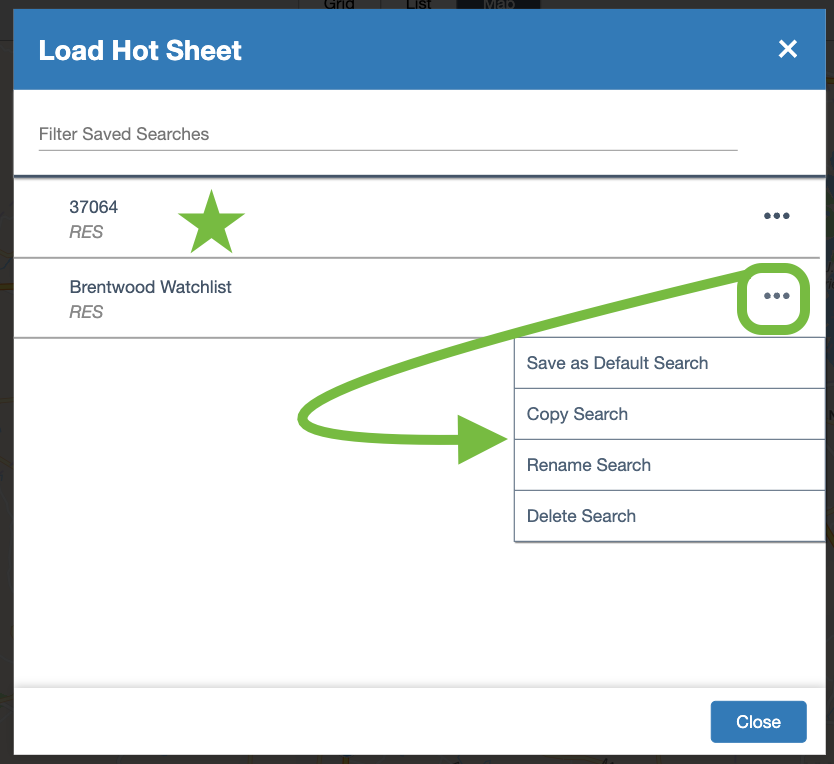Open the Brentwood Watchlist saved search

150,287
